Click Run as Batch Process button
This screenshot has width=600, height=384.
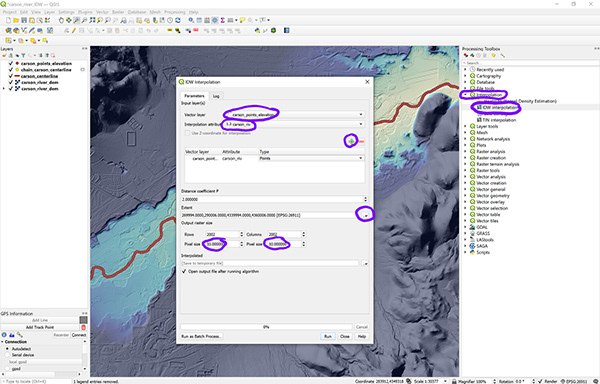pos(201,336)
